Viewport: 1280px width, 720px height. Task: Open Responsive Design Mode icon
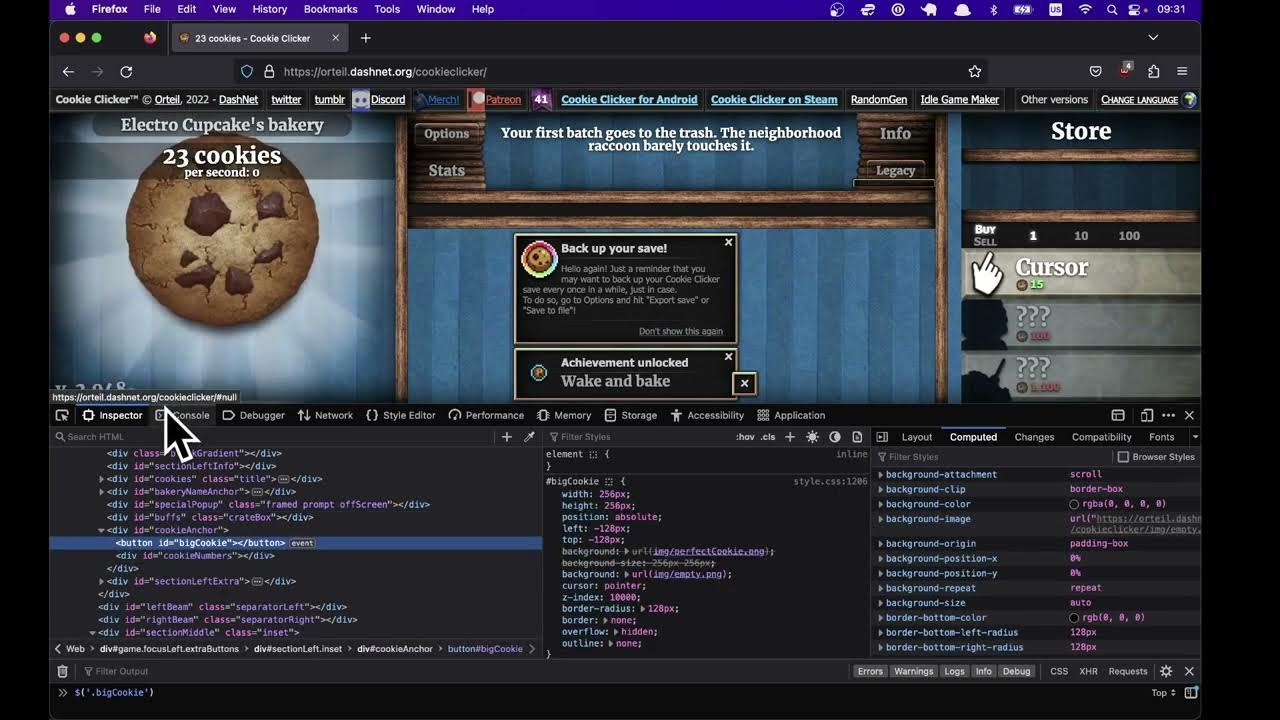click(x=1147, y=415)
